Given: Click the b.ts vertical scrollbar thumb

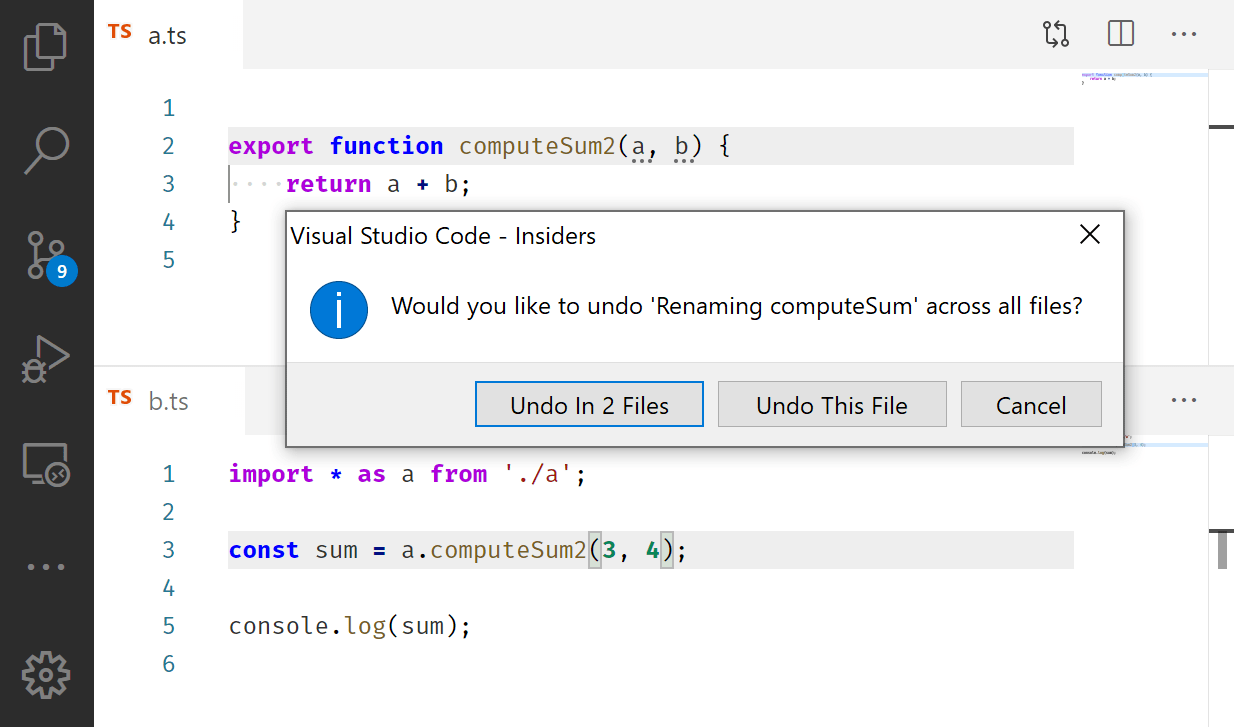Looking at the screenshot, I should (1222, 550).
